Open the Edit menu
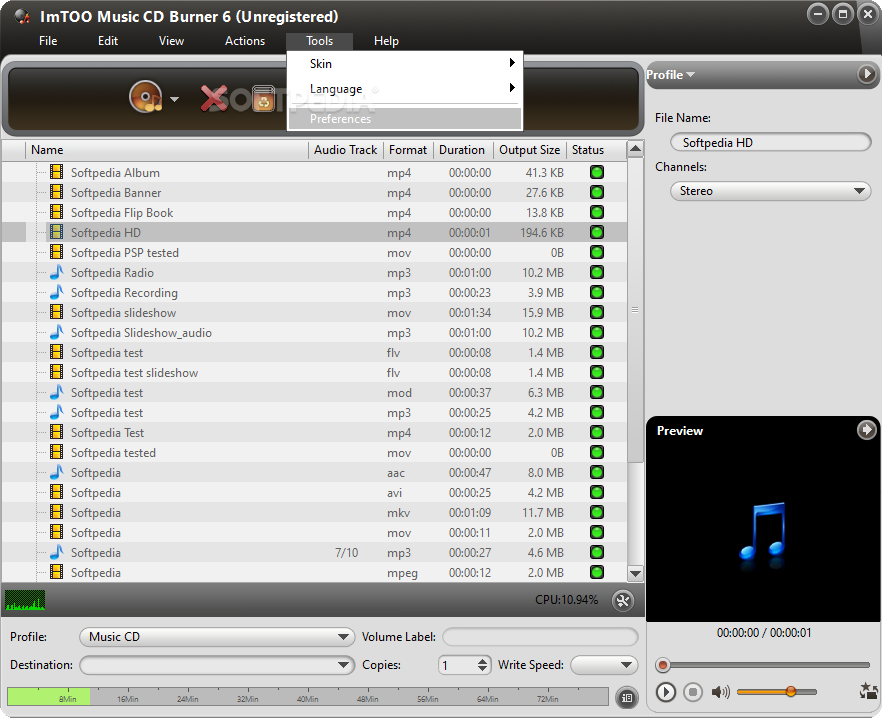 [107, 41]
